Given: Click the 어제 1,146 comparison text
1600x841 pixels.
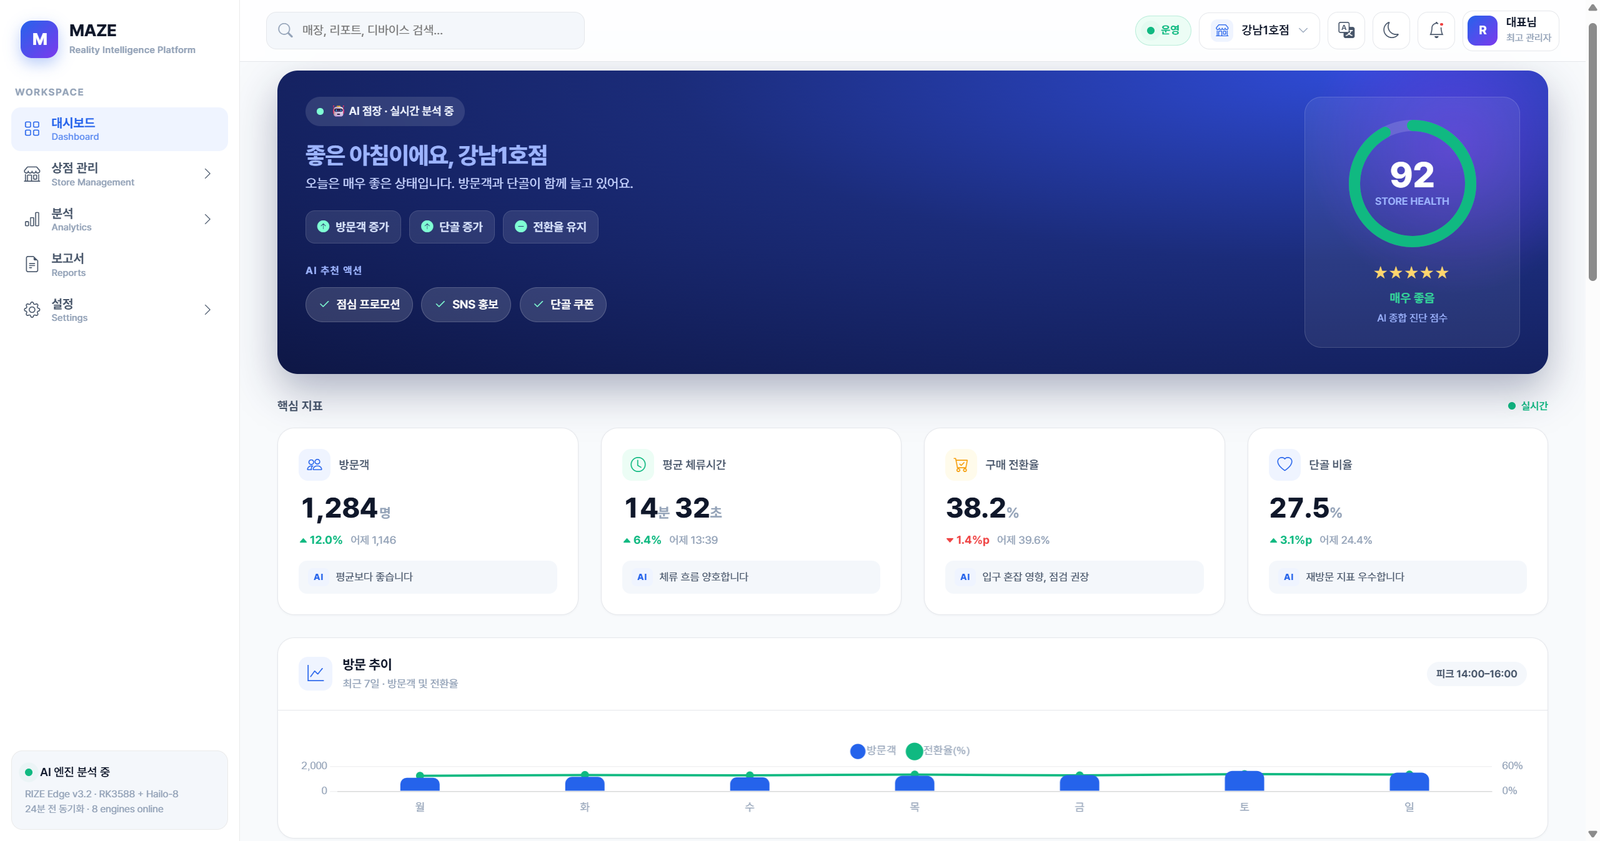Looking at the screenshot, I should pos(373,540).
